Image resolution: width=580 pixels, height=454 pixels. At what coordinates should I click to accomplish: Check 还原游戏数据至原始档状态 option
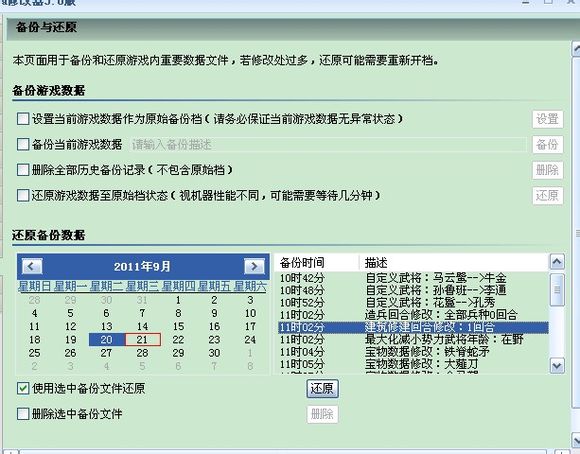(x=23, y=195)
